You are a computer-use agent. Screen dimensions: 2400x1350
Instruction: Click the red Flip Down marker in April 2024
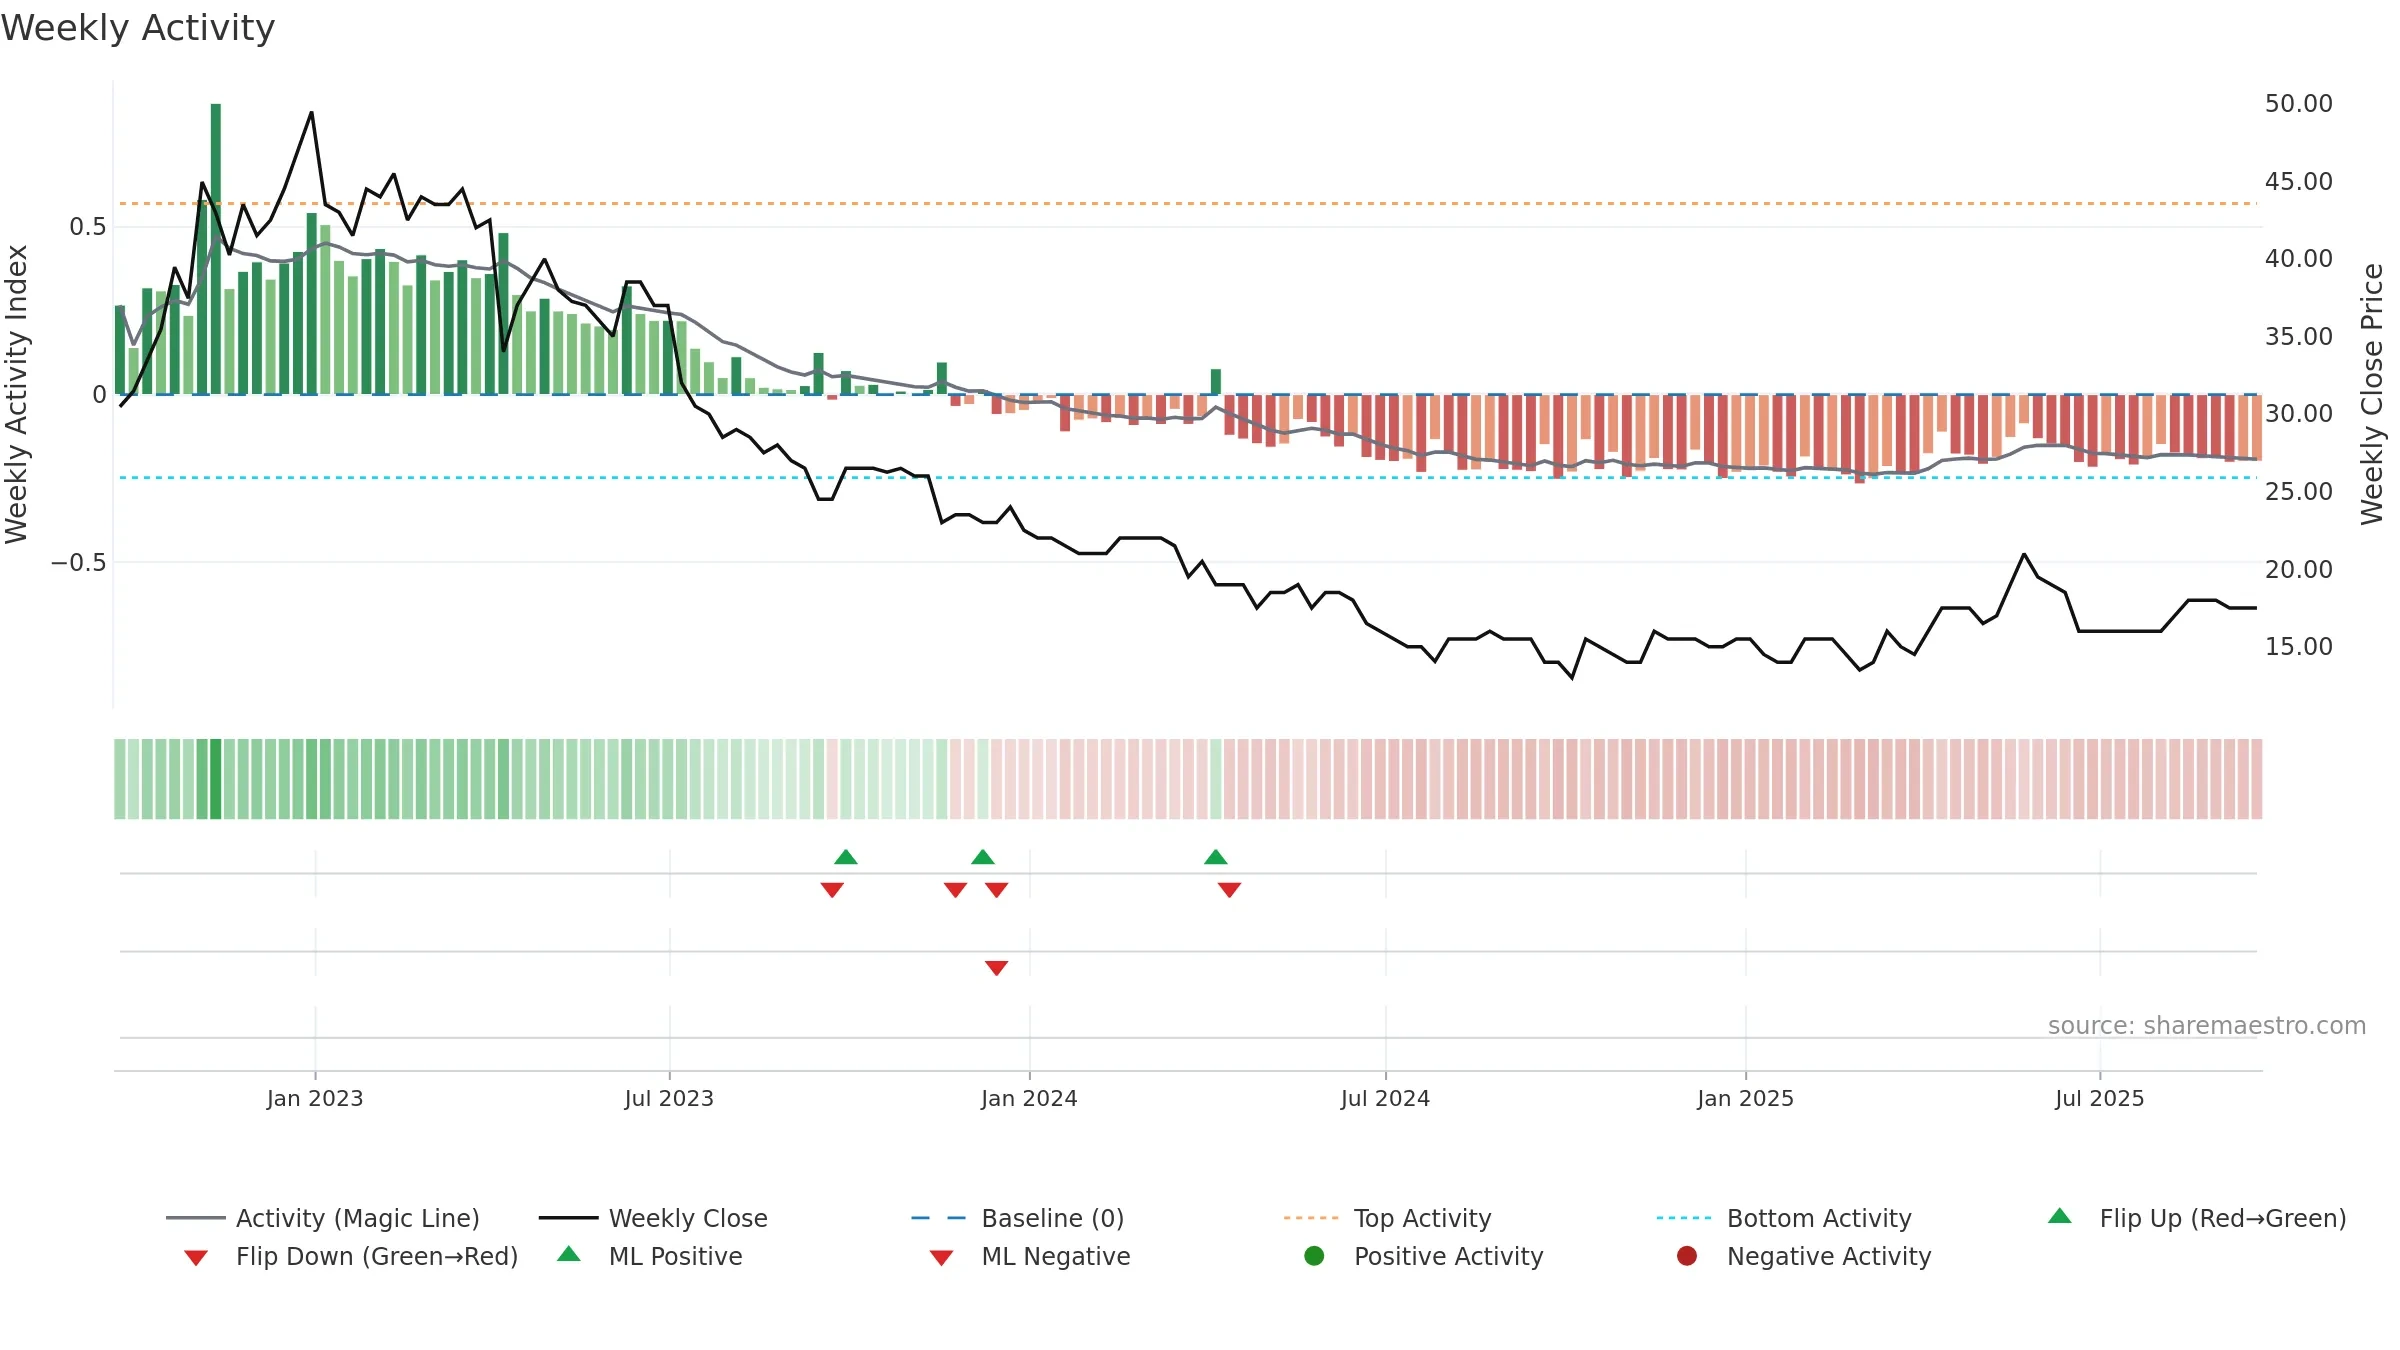[x=1230, y=890]
